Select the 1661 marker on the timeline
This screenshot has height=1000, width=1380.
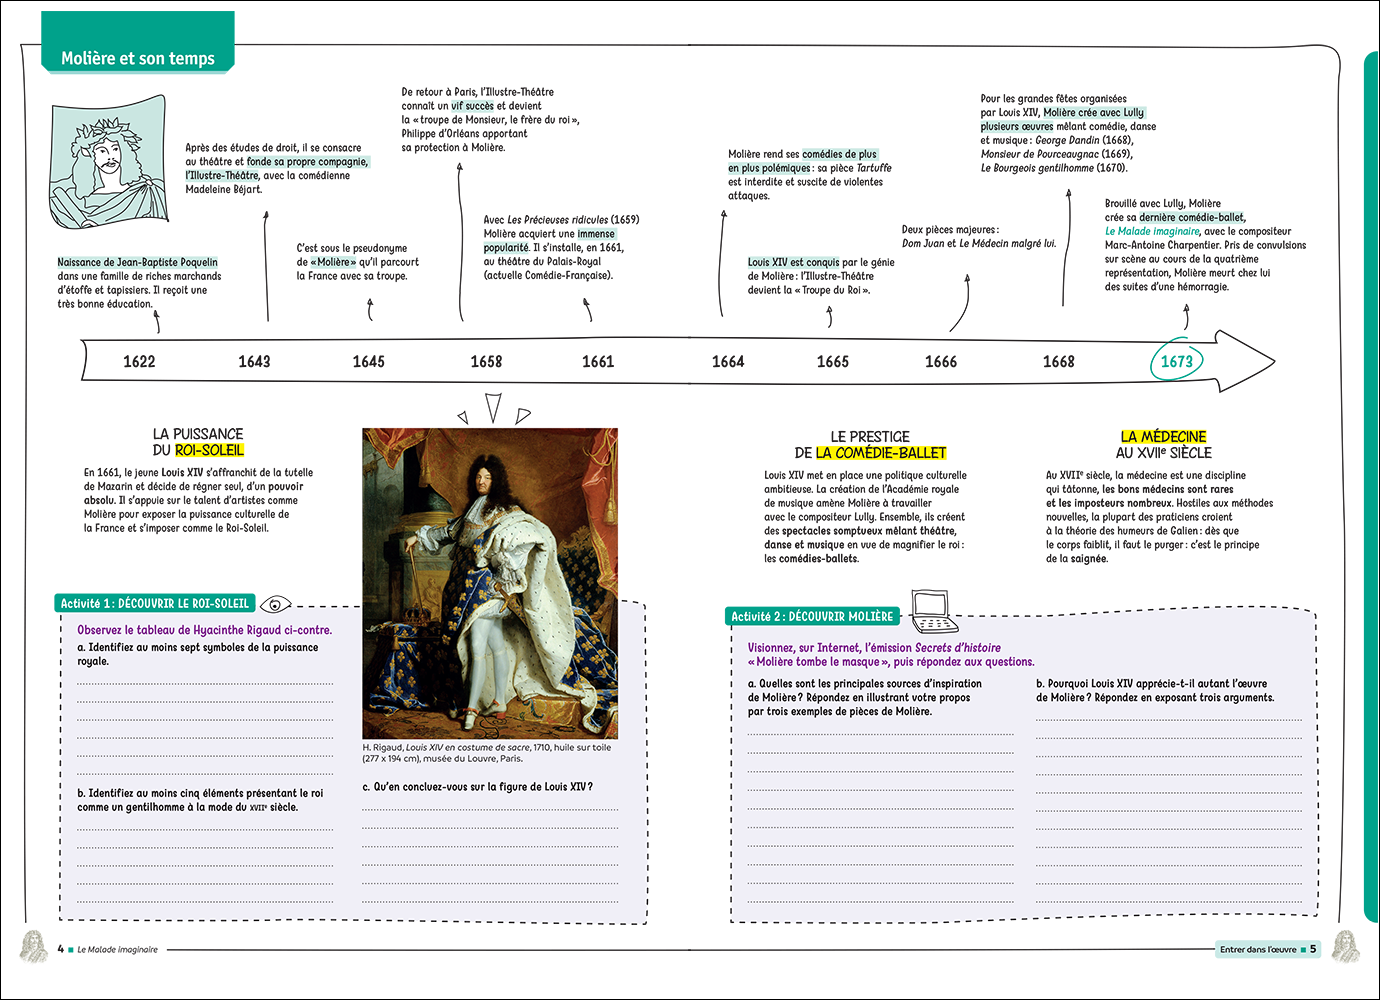(x=598, y=361)
